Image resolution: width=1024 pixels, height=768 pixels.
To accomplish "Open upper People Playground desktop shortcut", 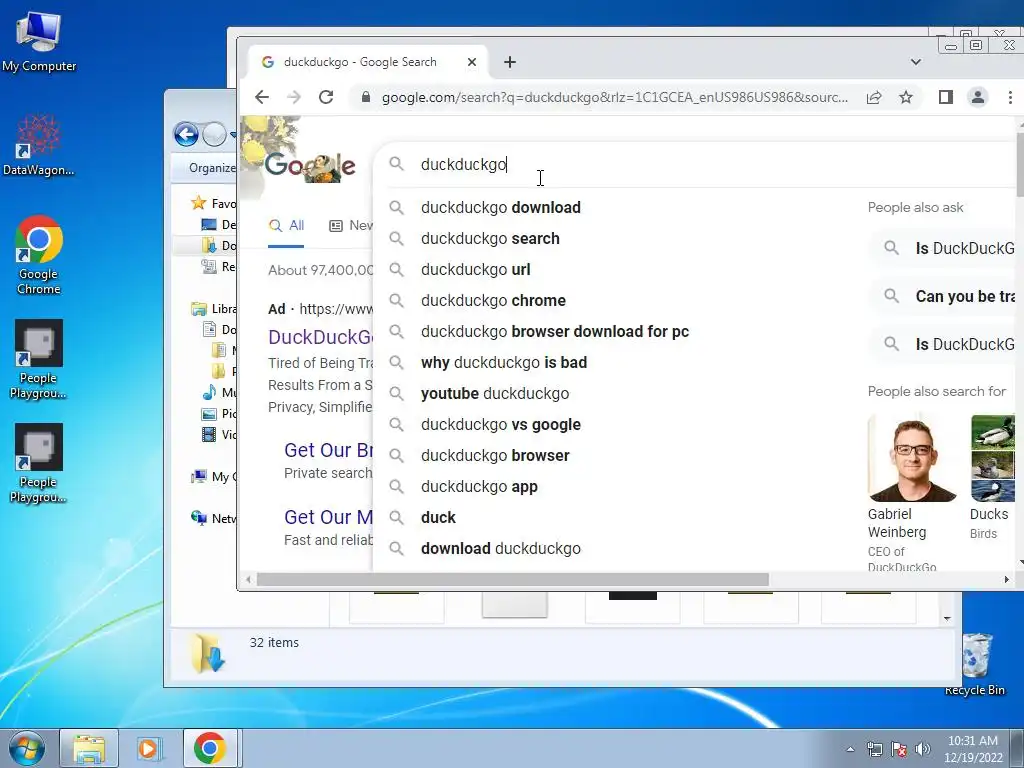I will click(x=39, y=359).
